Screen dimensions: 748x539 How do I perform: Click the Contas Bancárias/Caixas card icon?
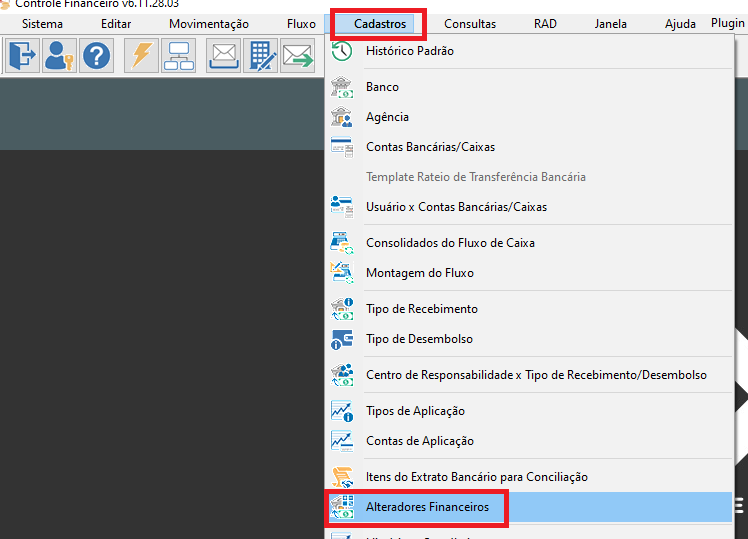coord(342,147)
